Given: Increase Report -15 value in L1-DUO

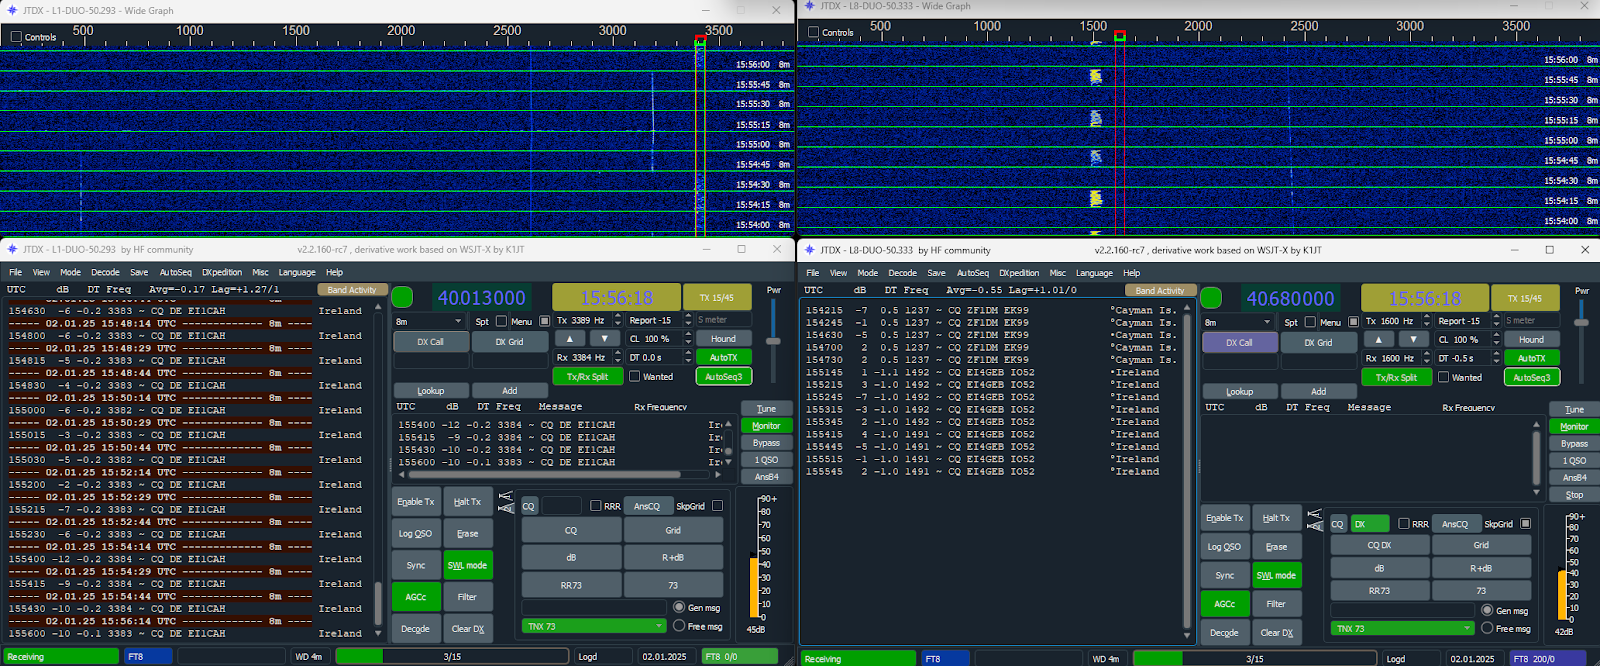Looking at the screenshot, I should [688, 316].
